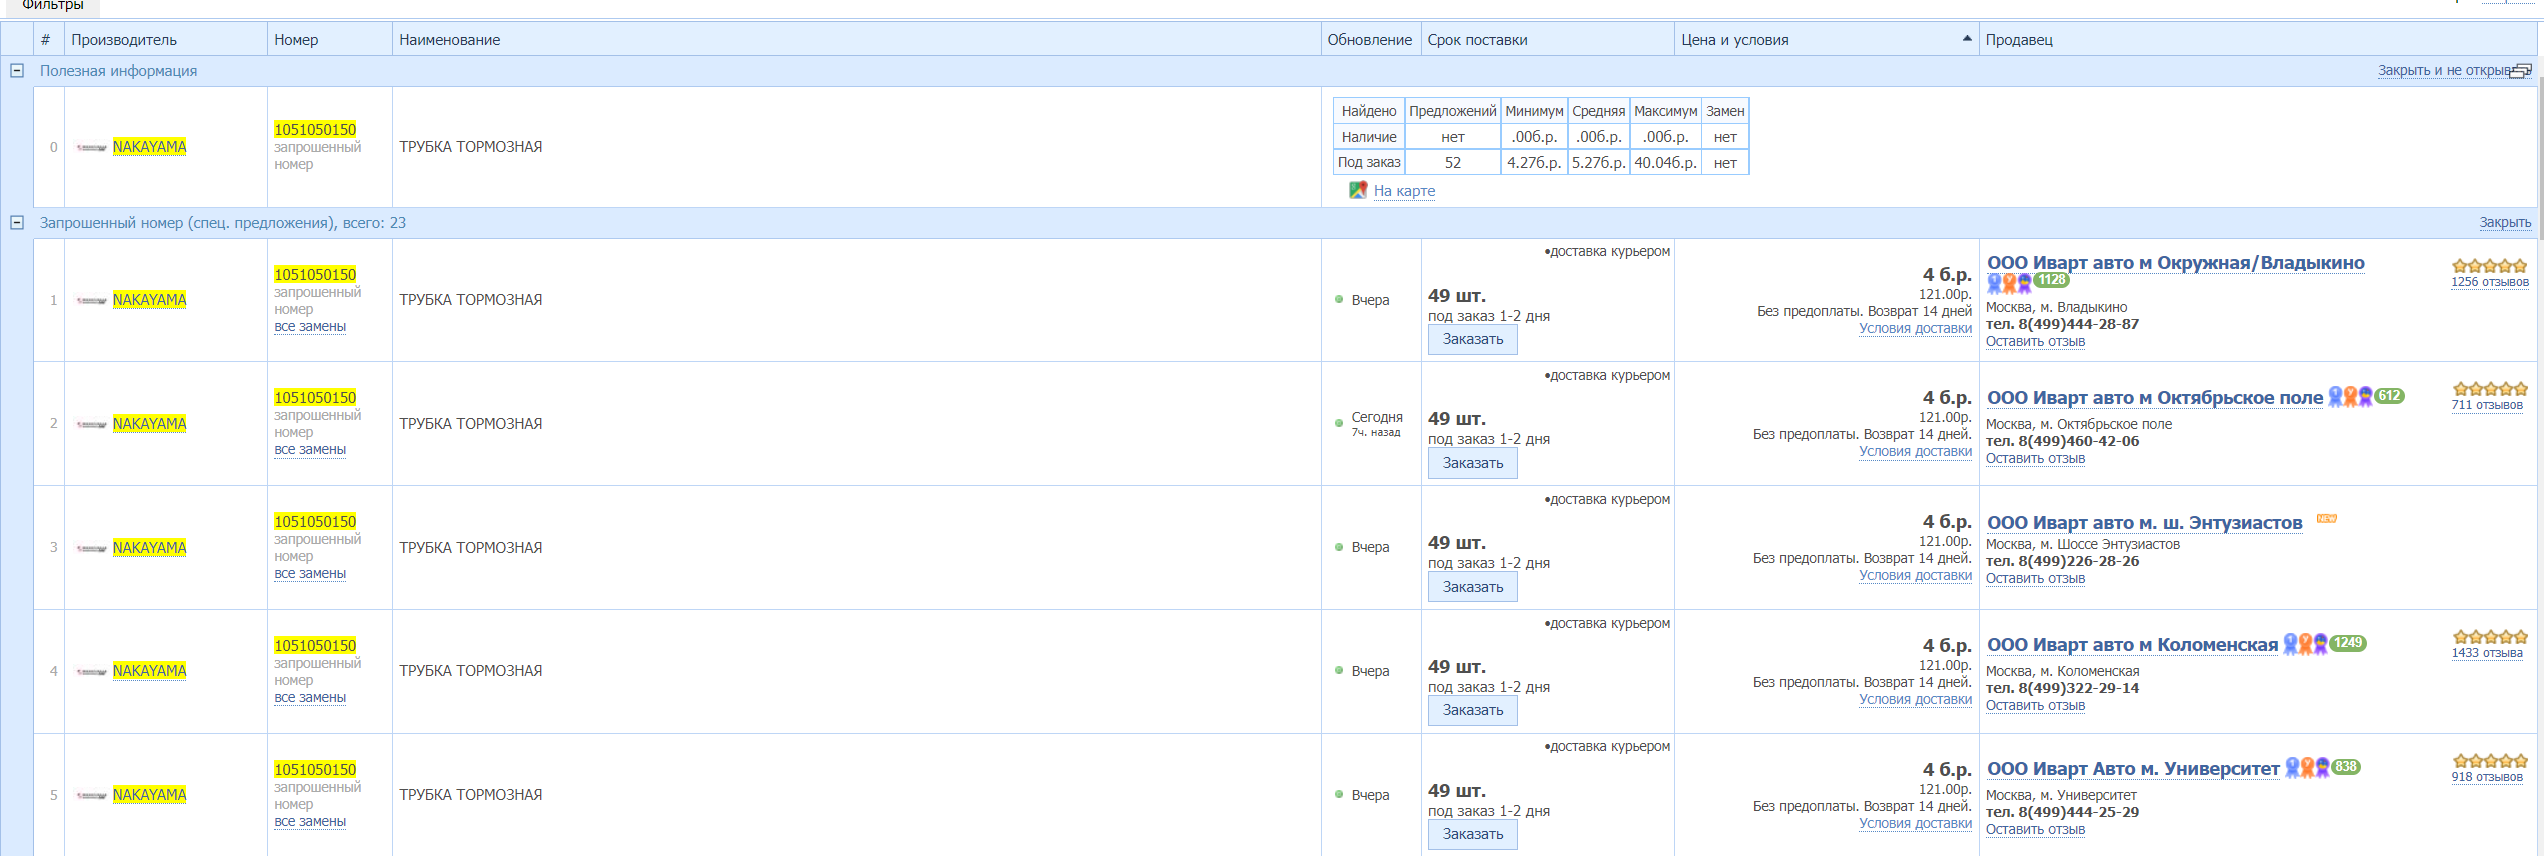Viewport: 2544px width, 856px height.
Task: Click the medal badges of Коломенская seller
Action: pyautogui.click(x=2305, y=645)
